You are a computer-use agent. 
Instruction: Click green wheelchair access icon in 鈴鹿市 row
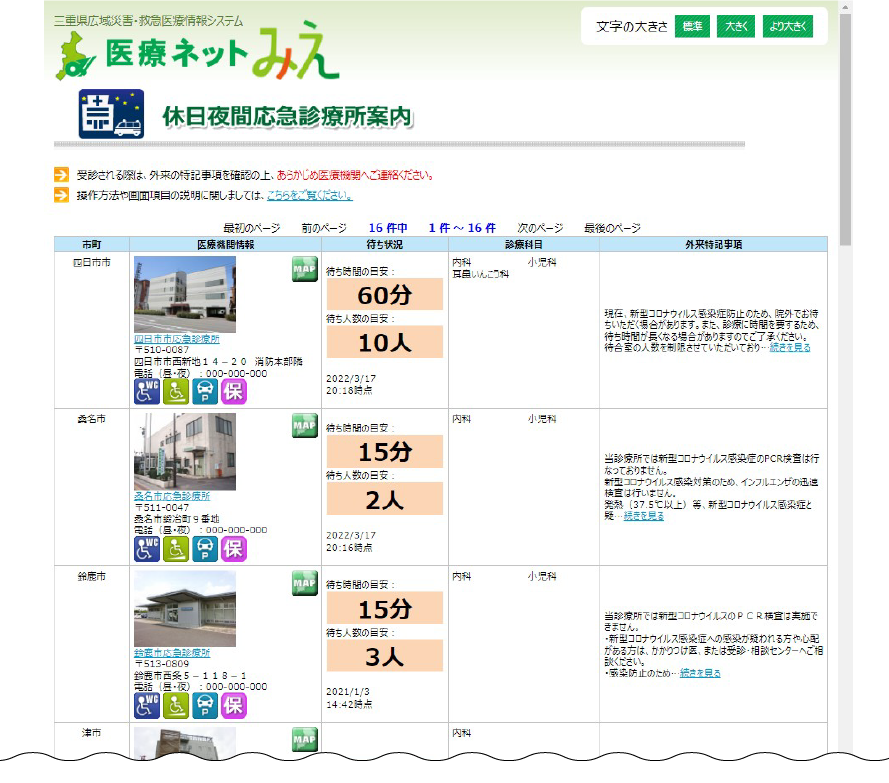click(176, 706)
